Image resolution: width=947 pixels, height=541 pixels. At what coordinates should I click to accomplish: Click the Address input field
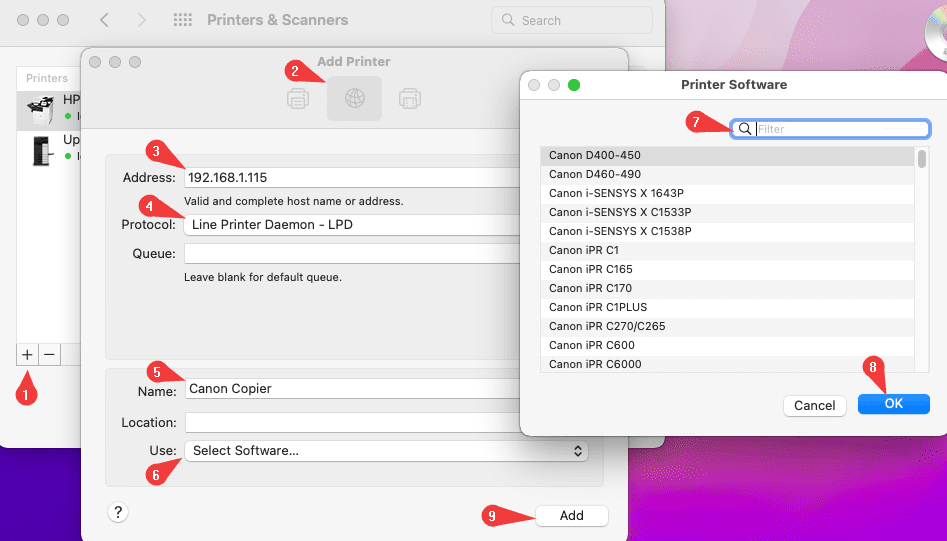tap(350, 178)
